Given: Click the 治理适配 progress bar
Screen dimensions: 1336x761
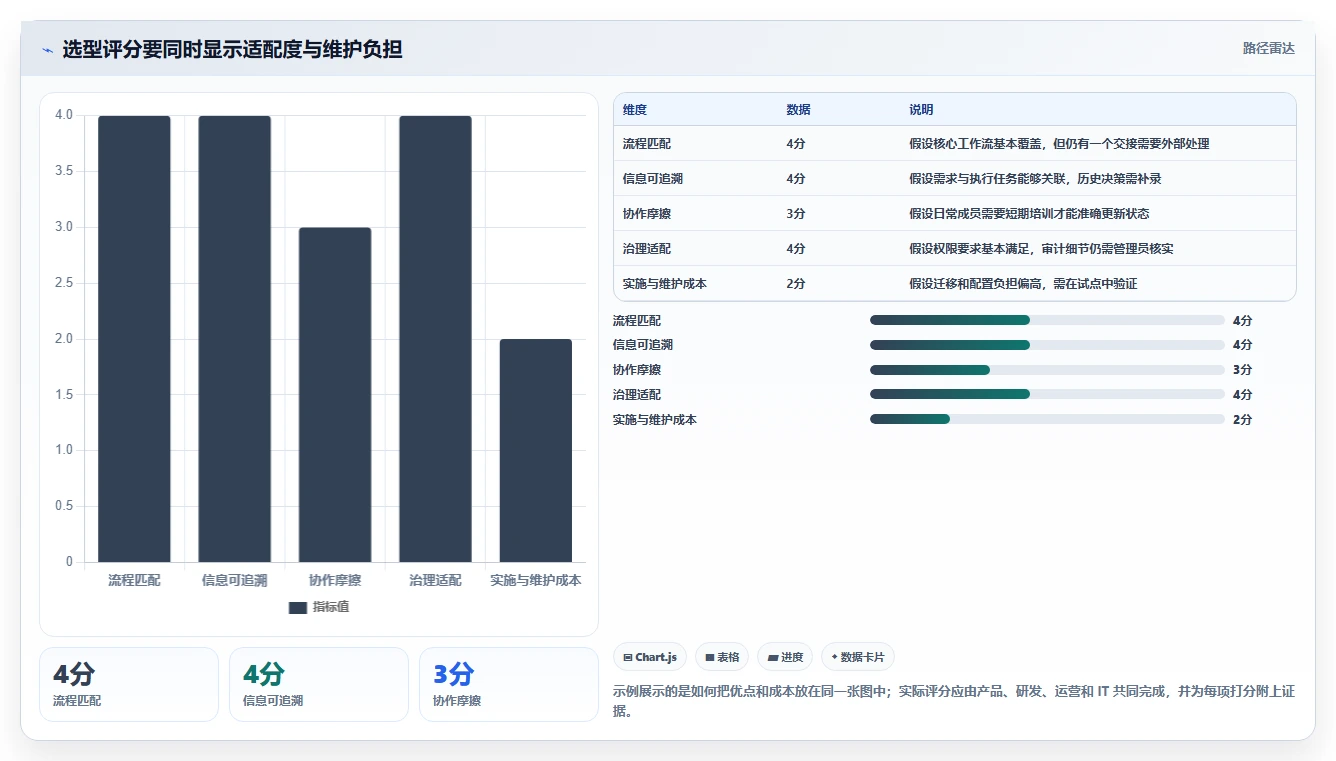Looking at the screenshot, I should tap(1047, 395).
